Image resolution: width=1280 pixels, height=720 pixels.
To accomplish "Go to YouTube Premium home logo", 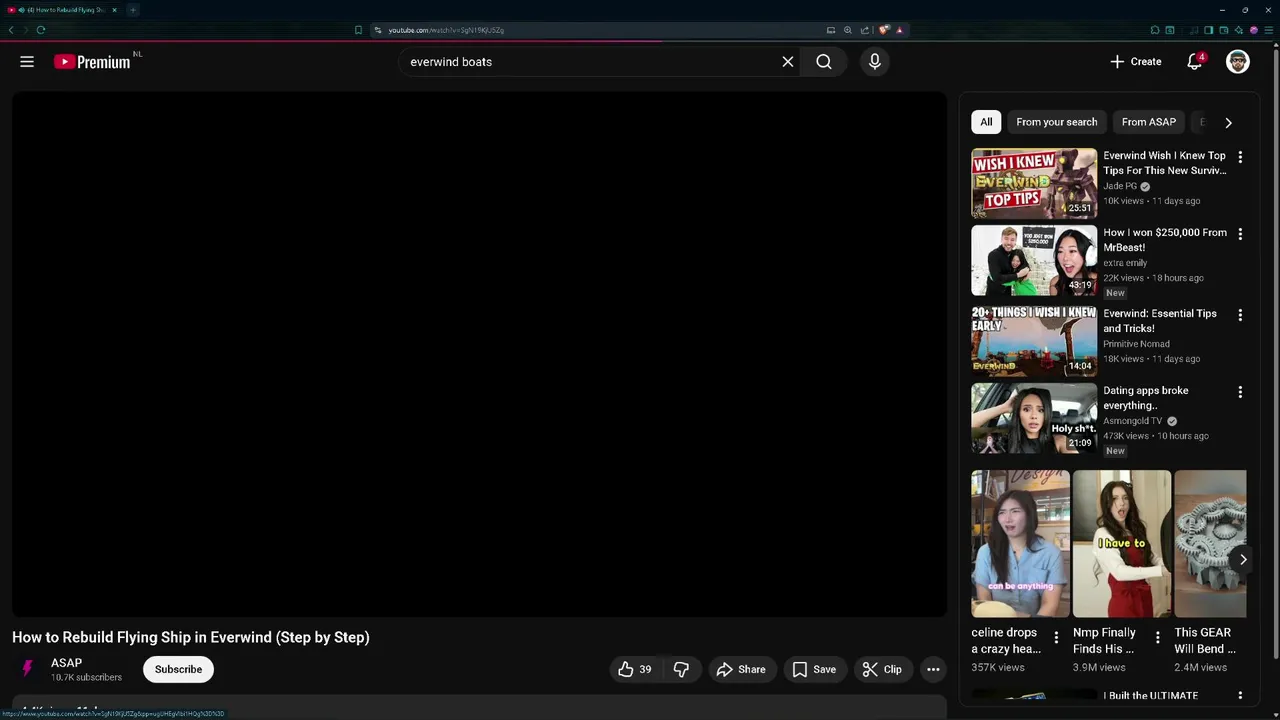I will [x=92, y=62].
